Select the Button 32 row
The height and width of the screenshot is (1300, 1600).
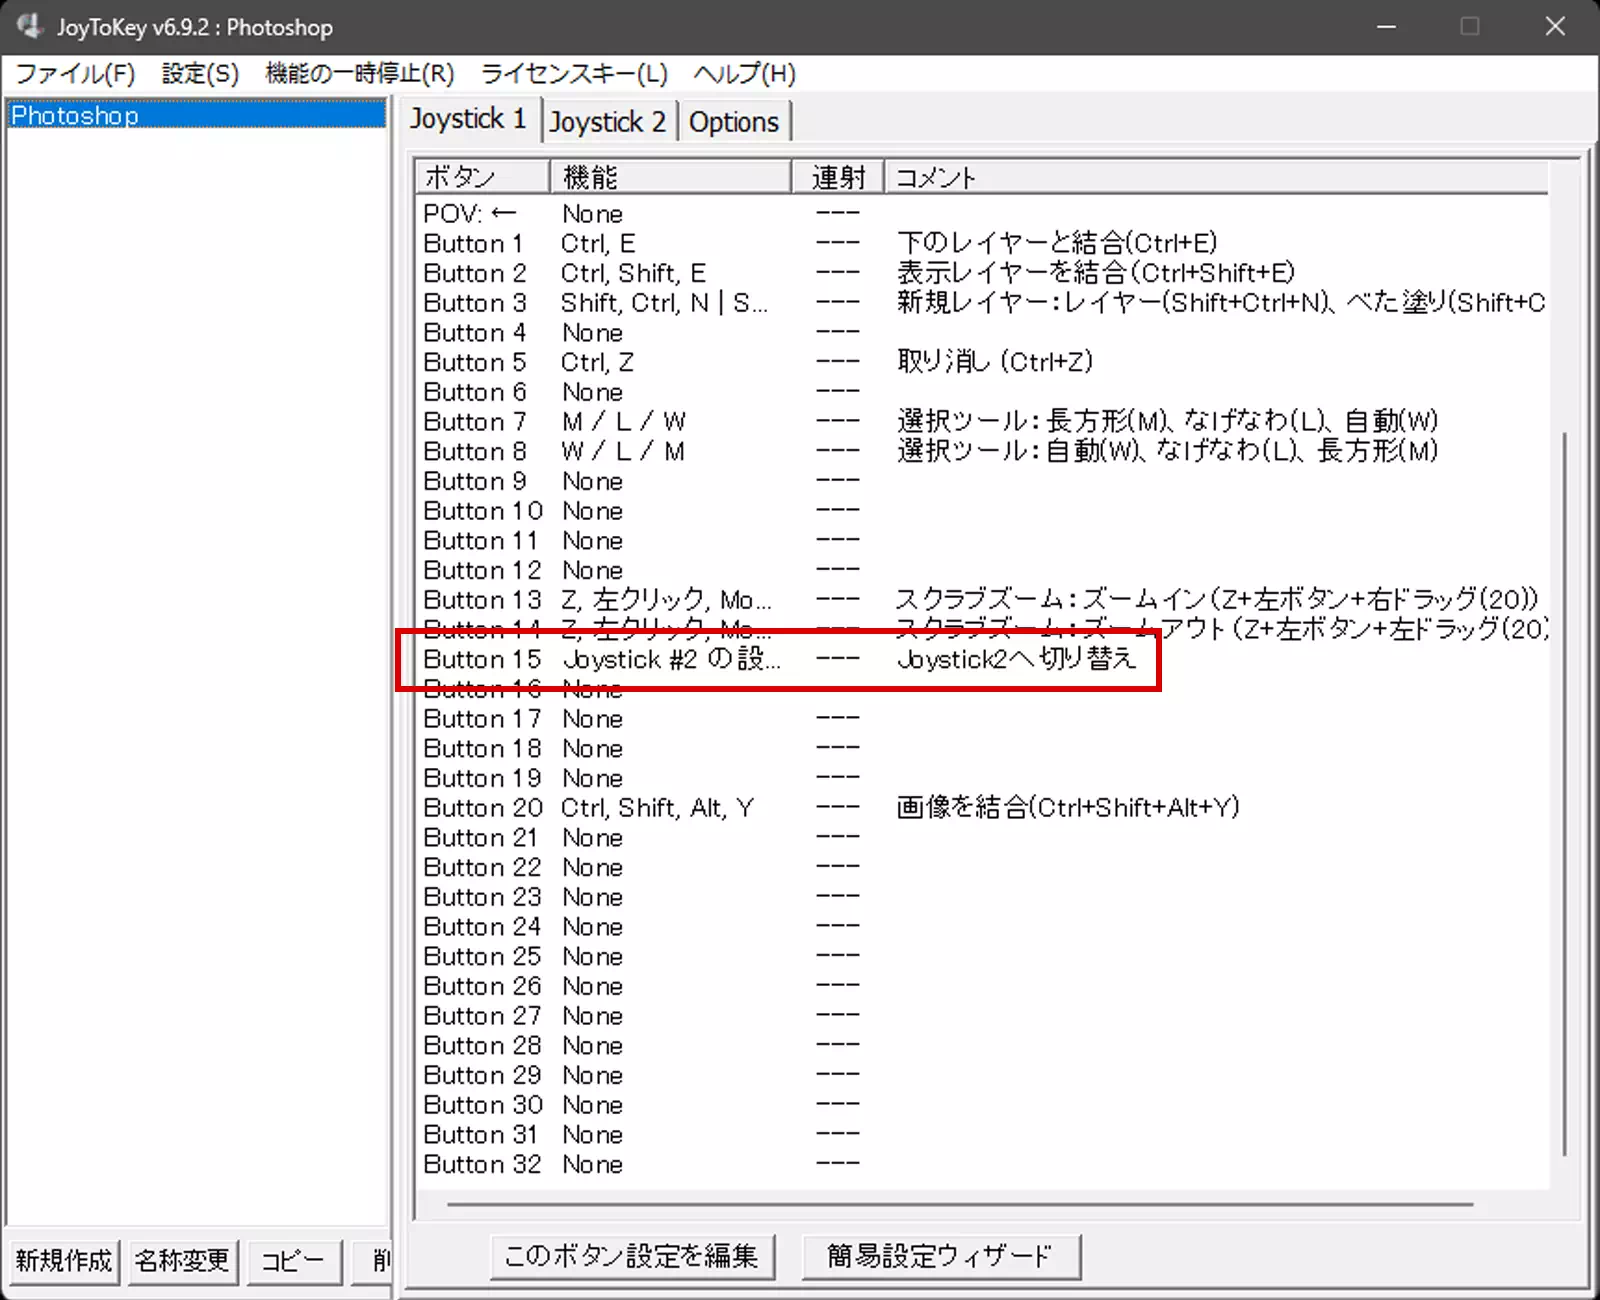click(x=983, y=1165)
